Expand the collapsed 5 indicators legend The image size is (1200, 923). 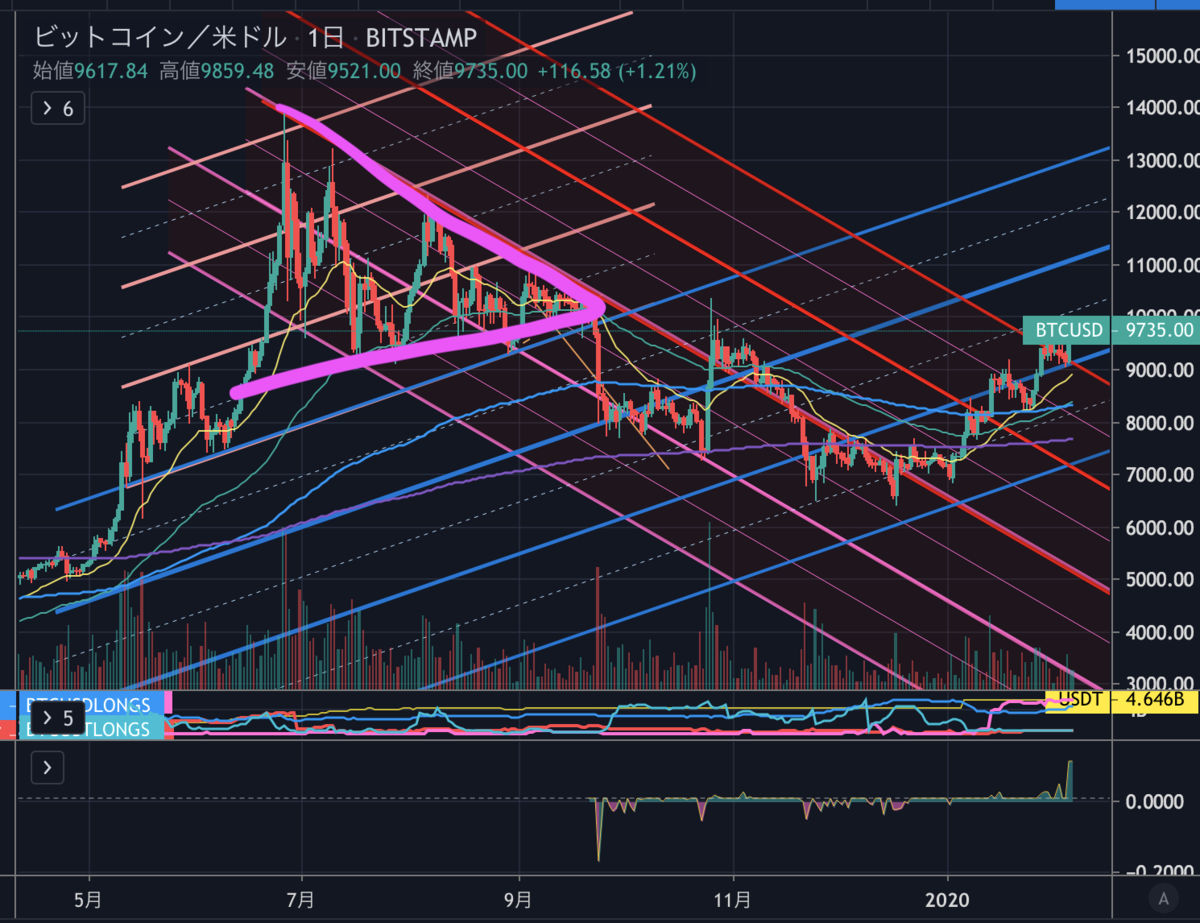57,718
